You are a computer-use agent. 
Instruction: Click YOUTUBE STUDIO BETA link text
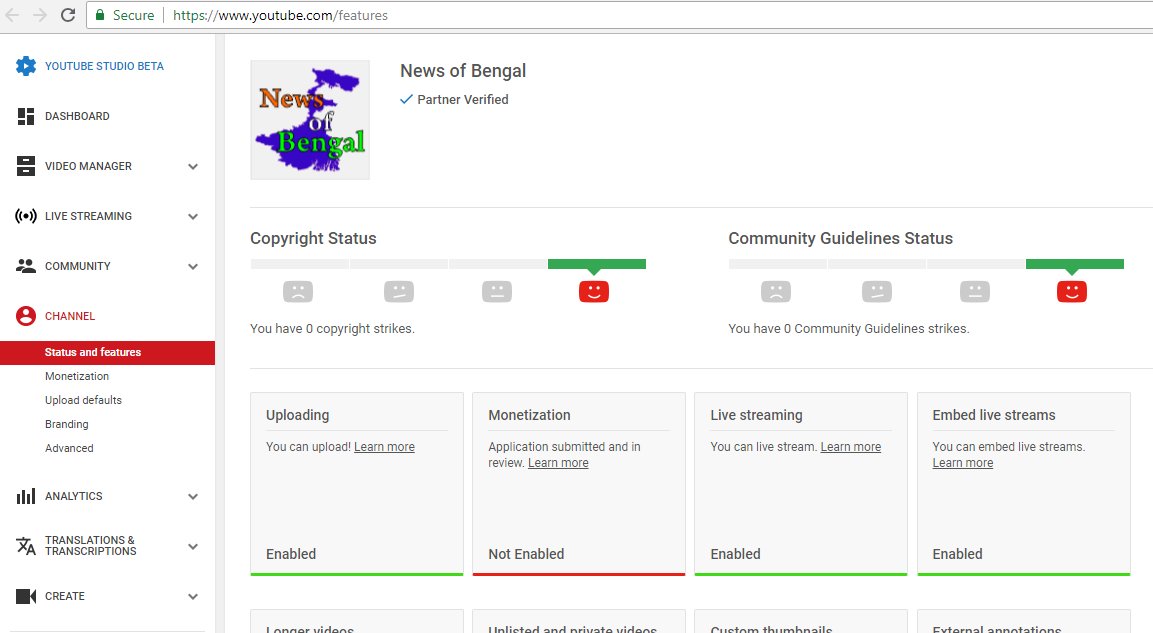click(x=104, y=66)
